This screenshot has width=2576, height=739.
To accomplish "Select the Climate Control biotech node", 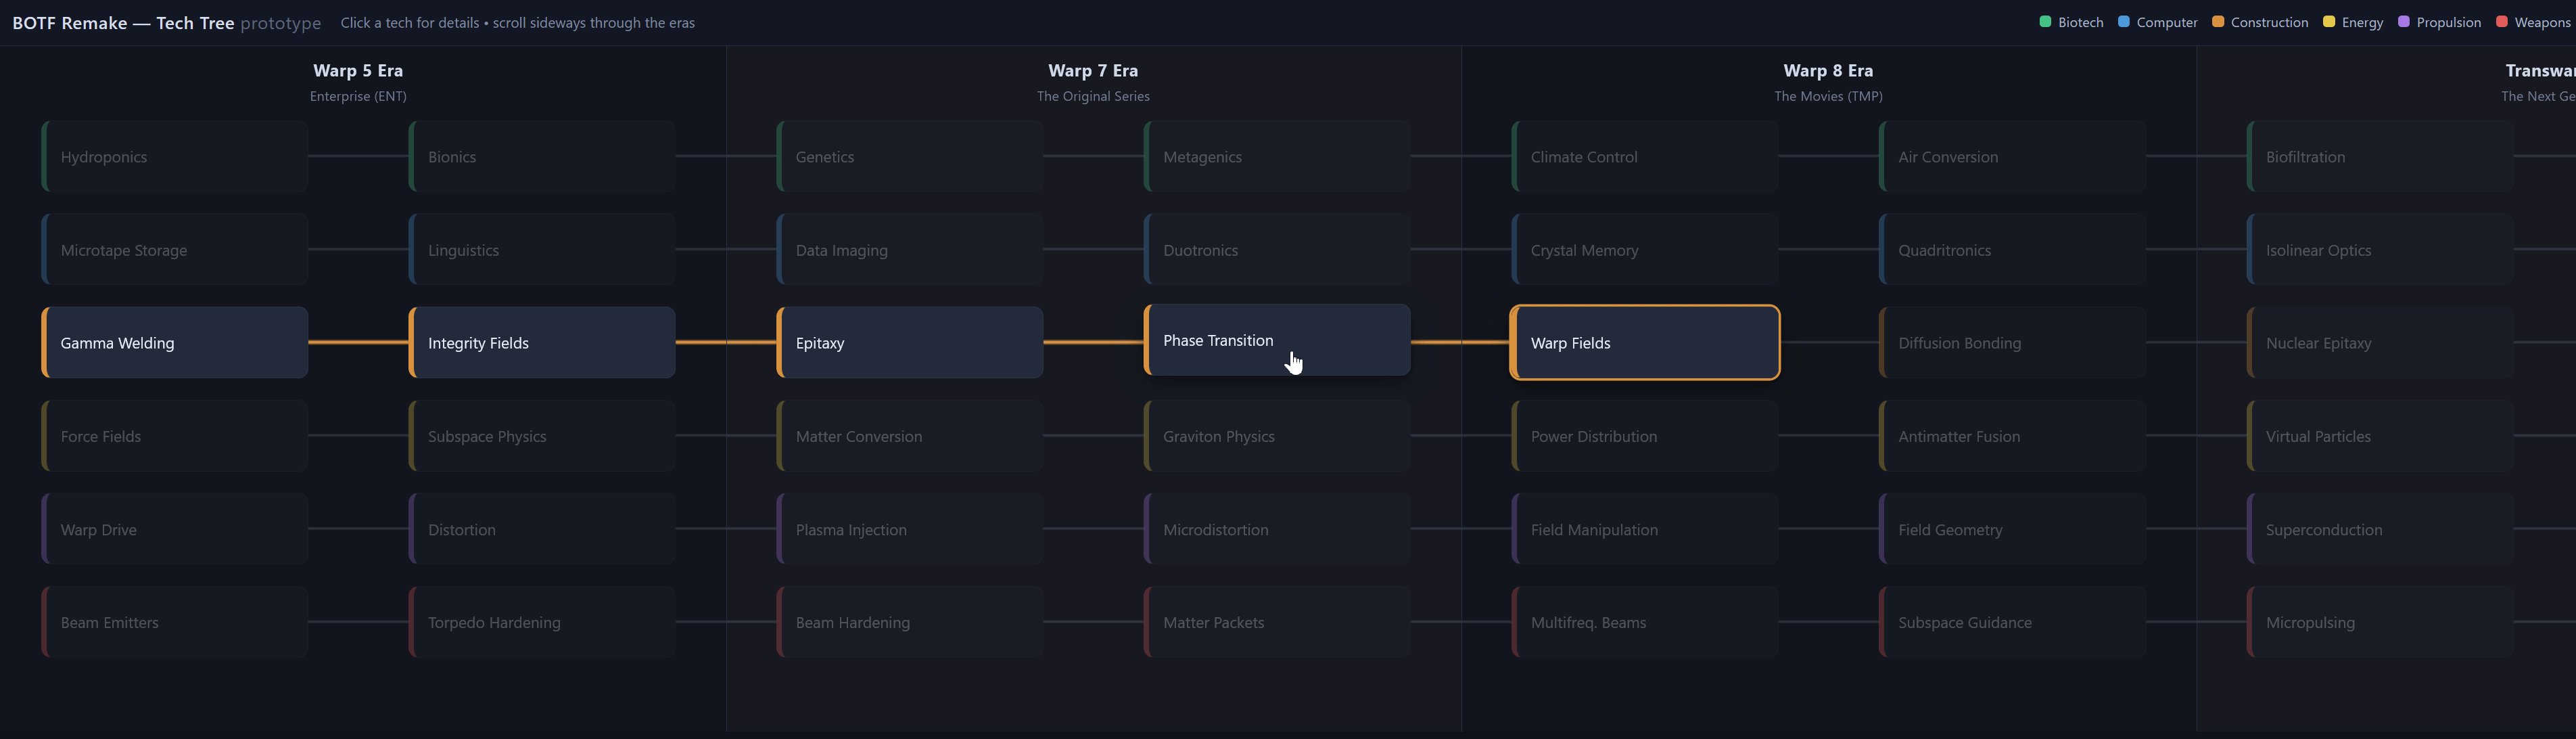I will point(1645,157).
